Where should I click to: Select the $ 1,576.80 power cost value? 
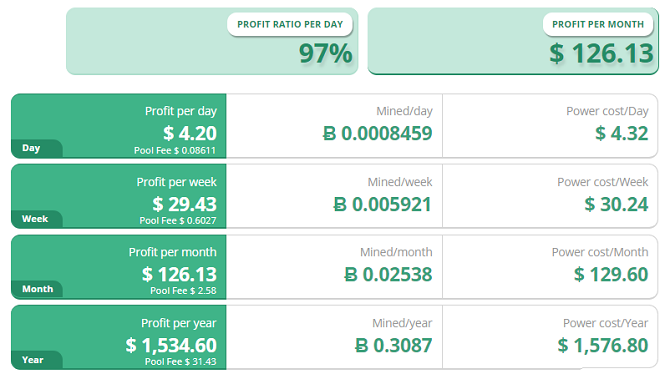[603, 345]
